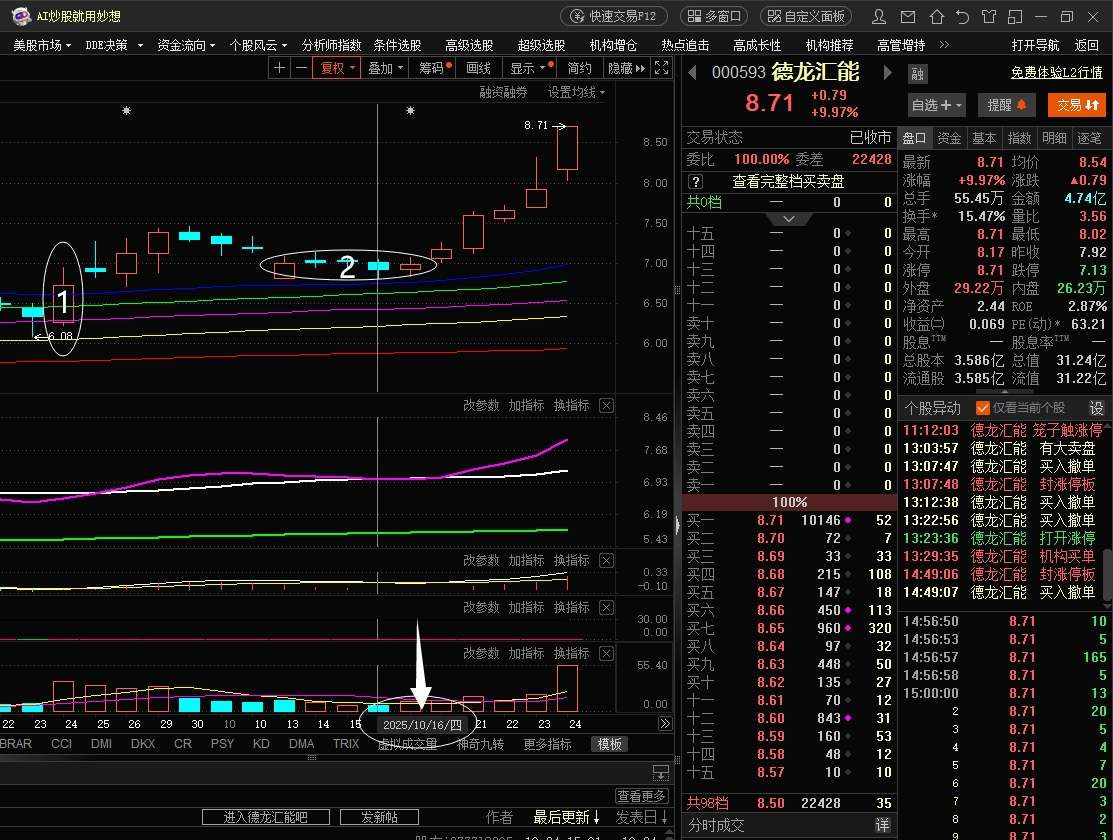Select 条件选股 menu item

point(398,45)
